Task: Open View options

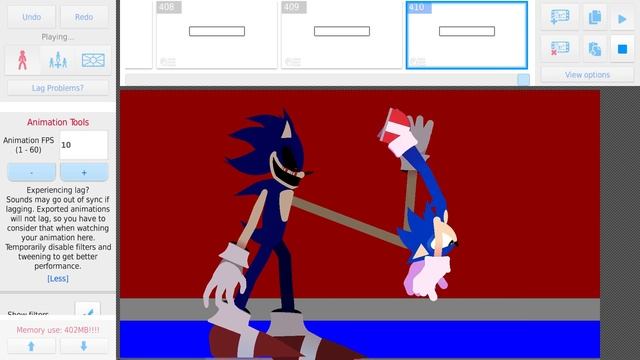Action: (587, 75)
